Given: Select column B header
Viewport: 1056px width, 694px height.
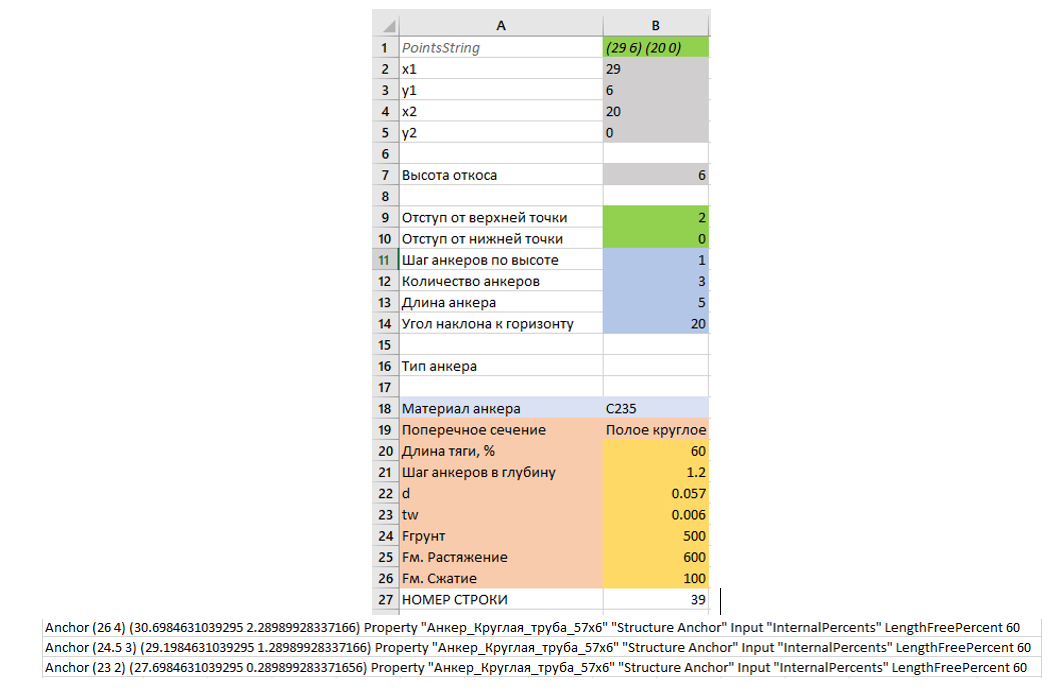Looking at the screenshot, I should pyautogui.click(x=655, y=27).
